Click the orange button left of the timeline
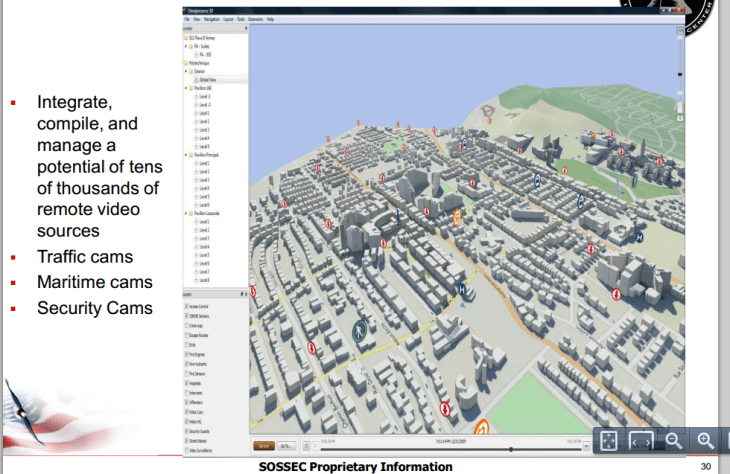This screenshot has width=730, height=474. (x=263, y=445)
